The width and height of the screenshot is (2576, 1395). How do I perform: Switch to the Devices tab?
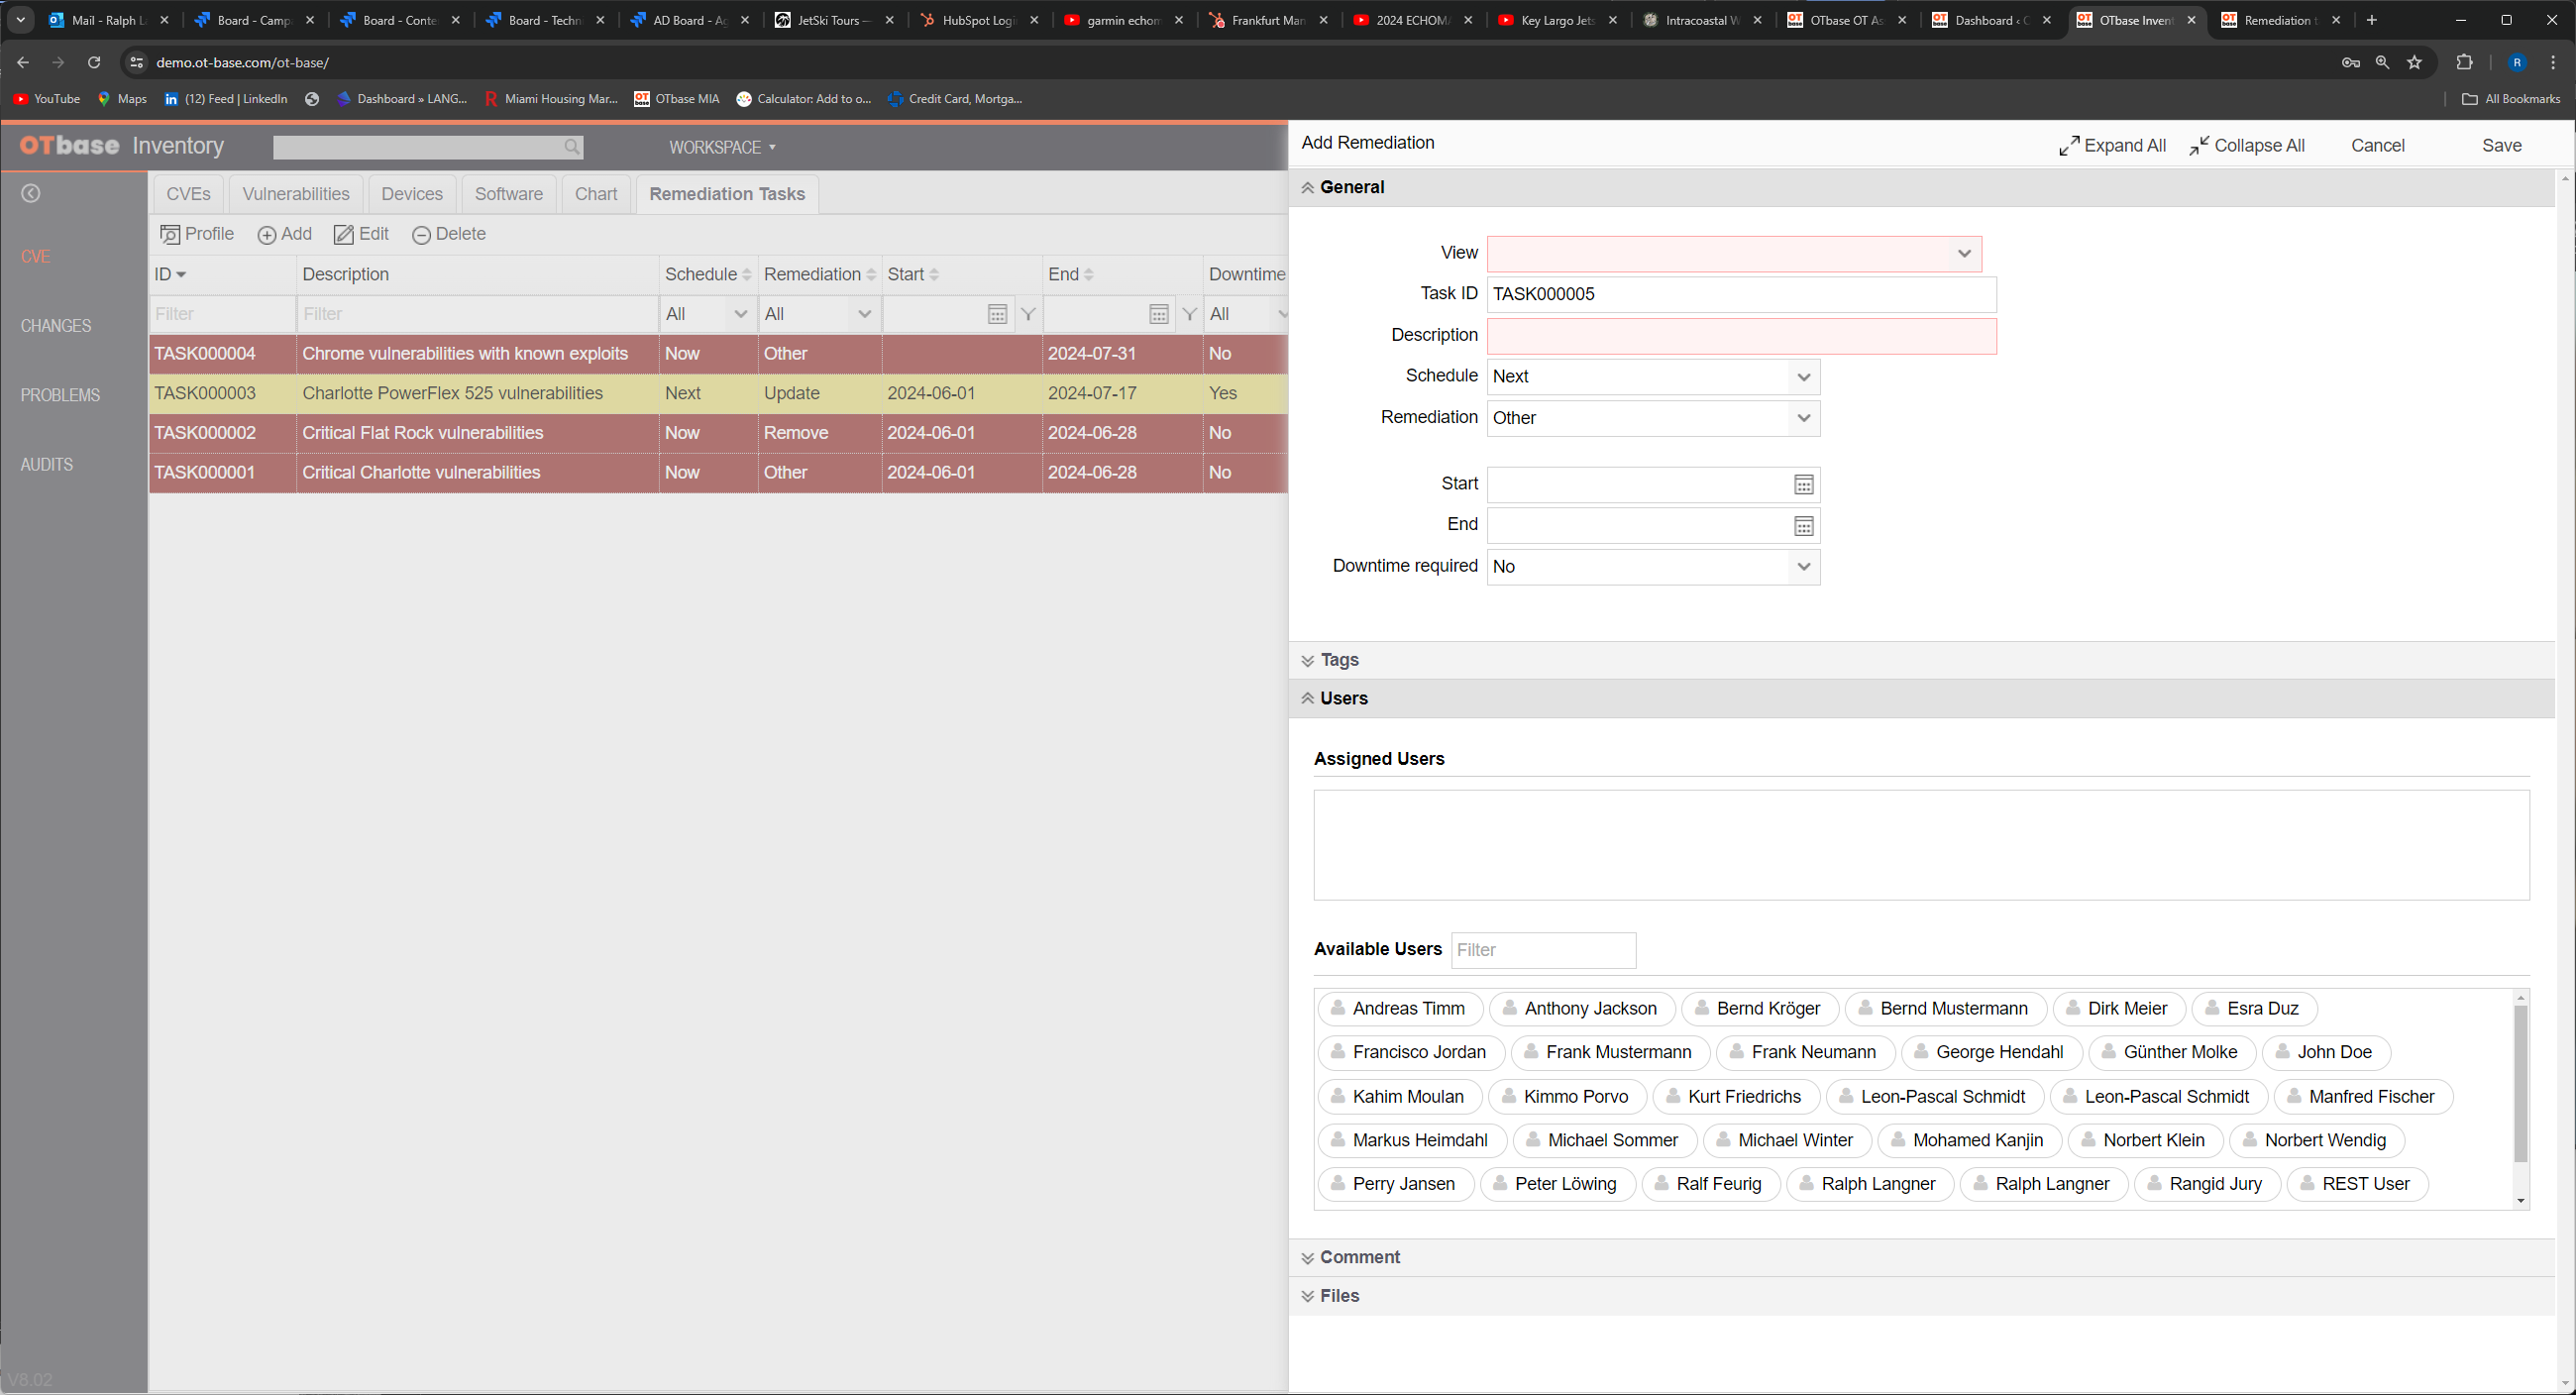pos(412,194)
